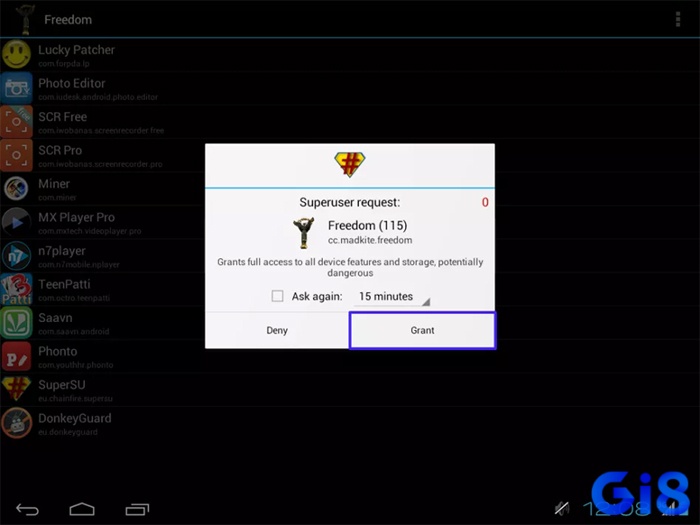Click the 'eu.chainfire.supersu' package name

75,399
